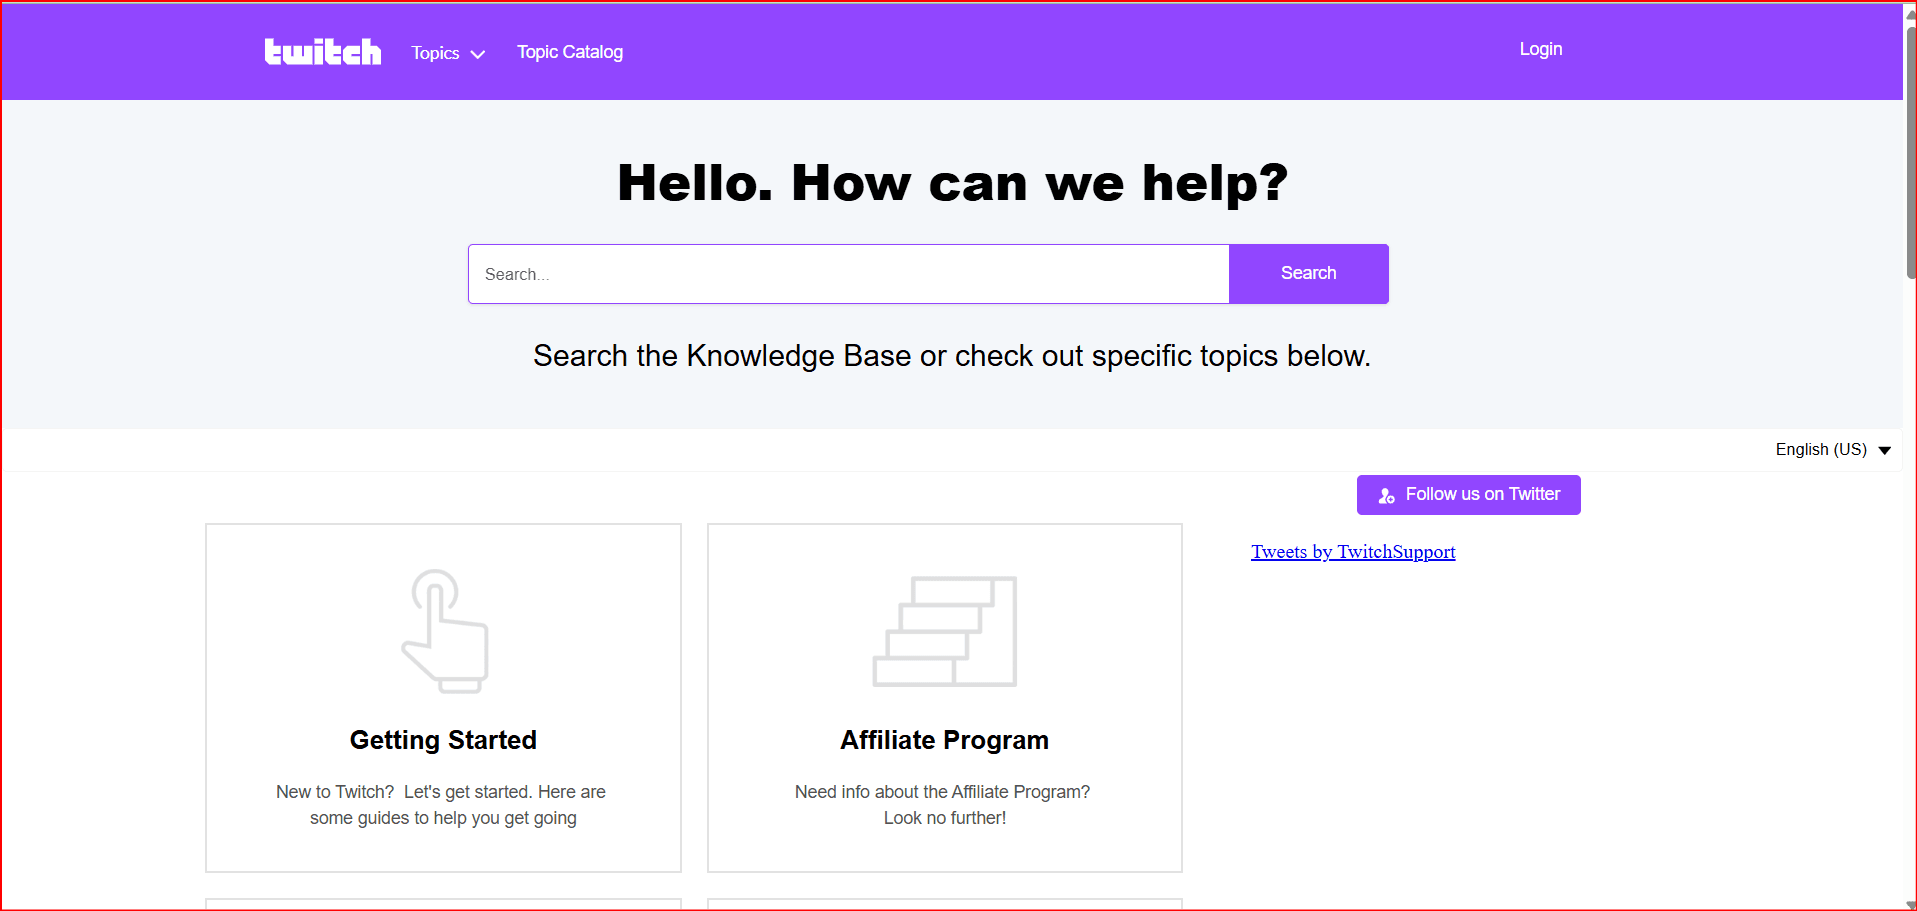
Task: Open the Topics dropdown menu
Action: point(436,53)
